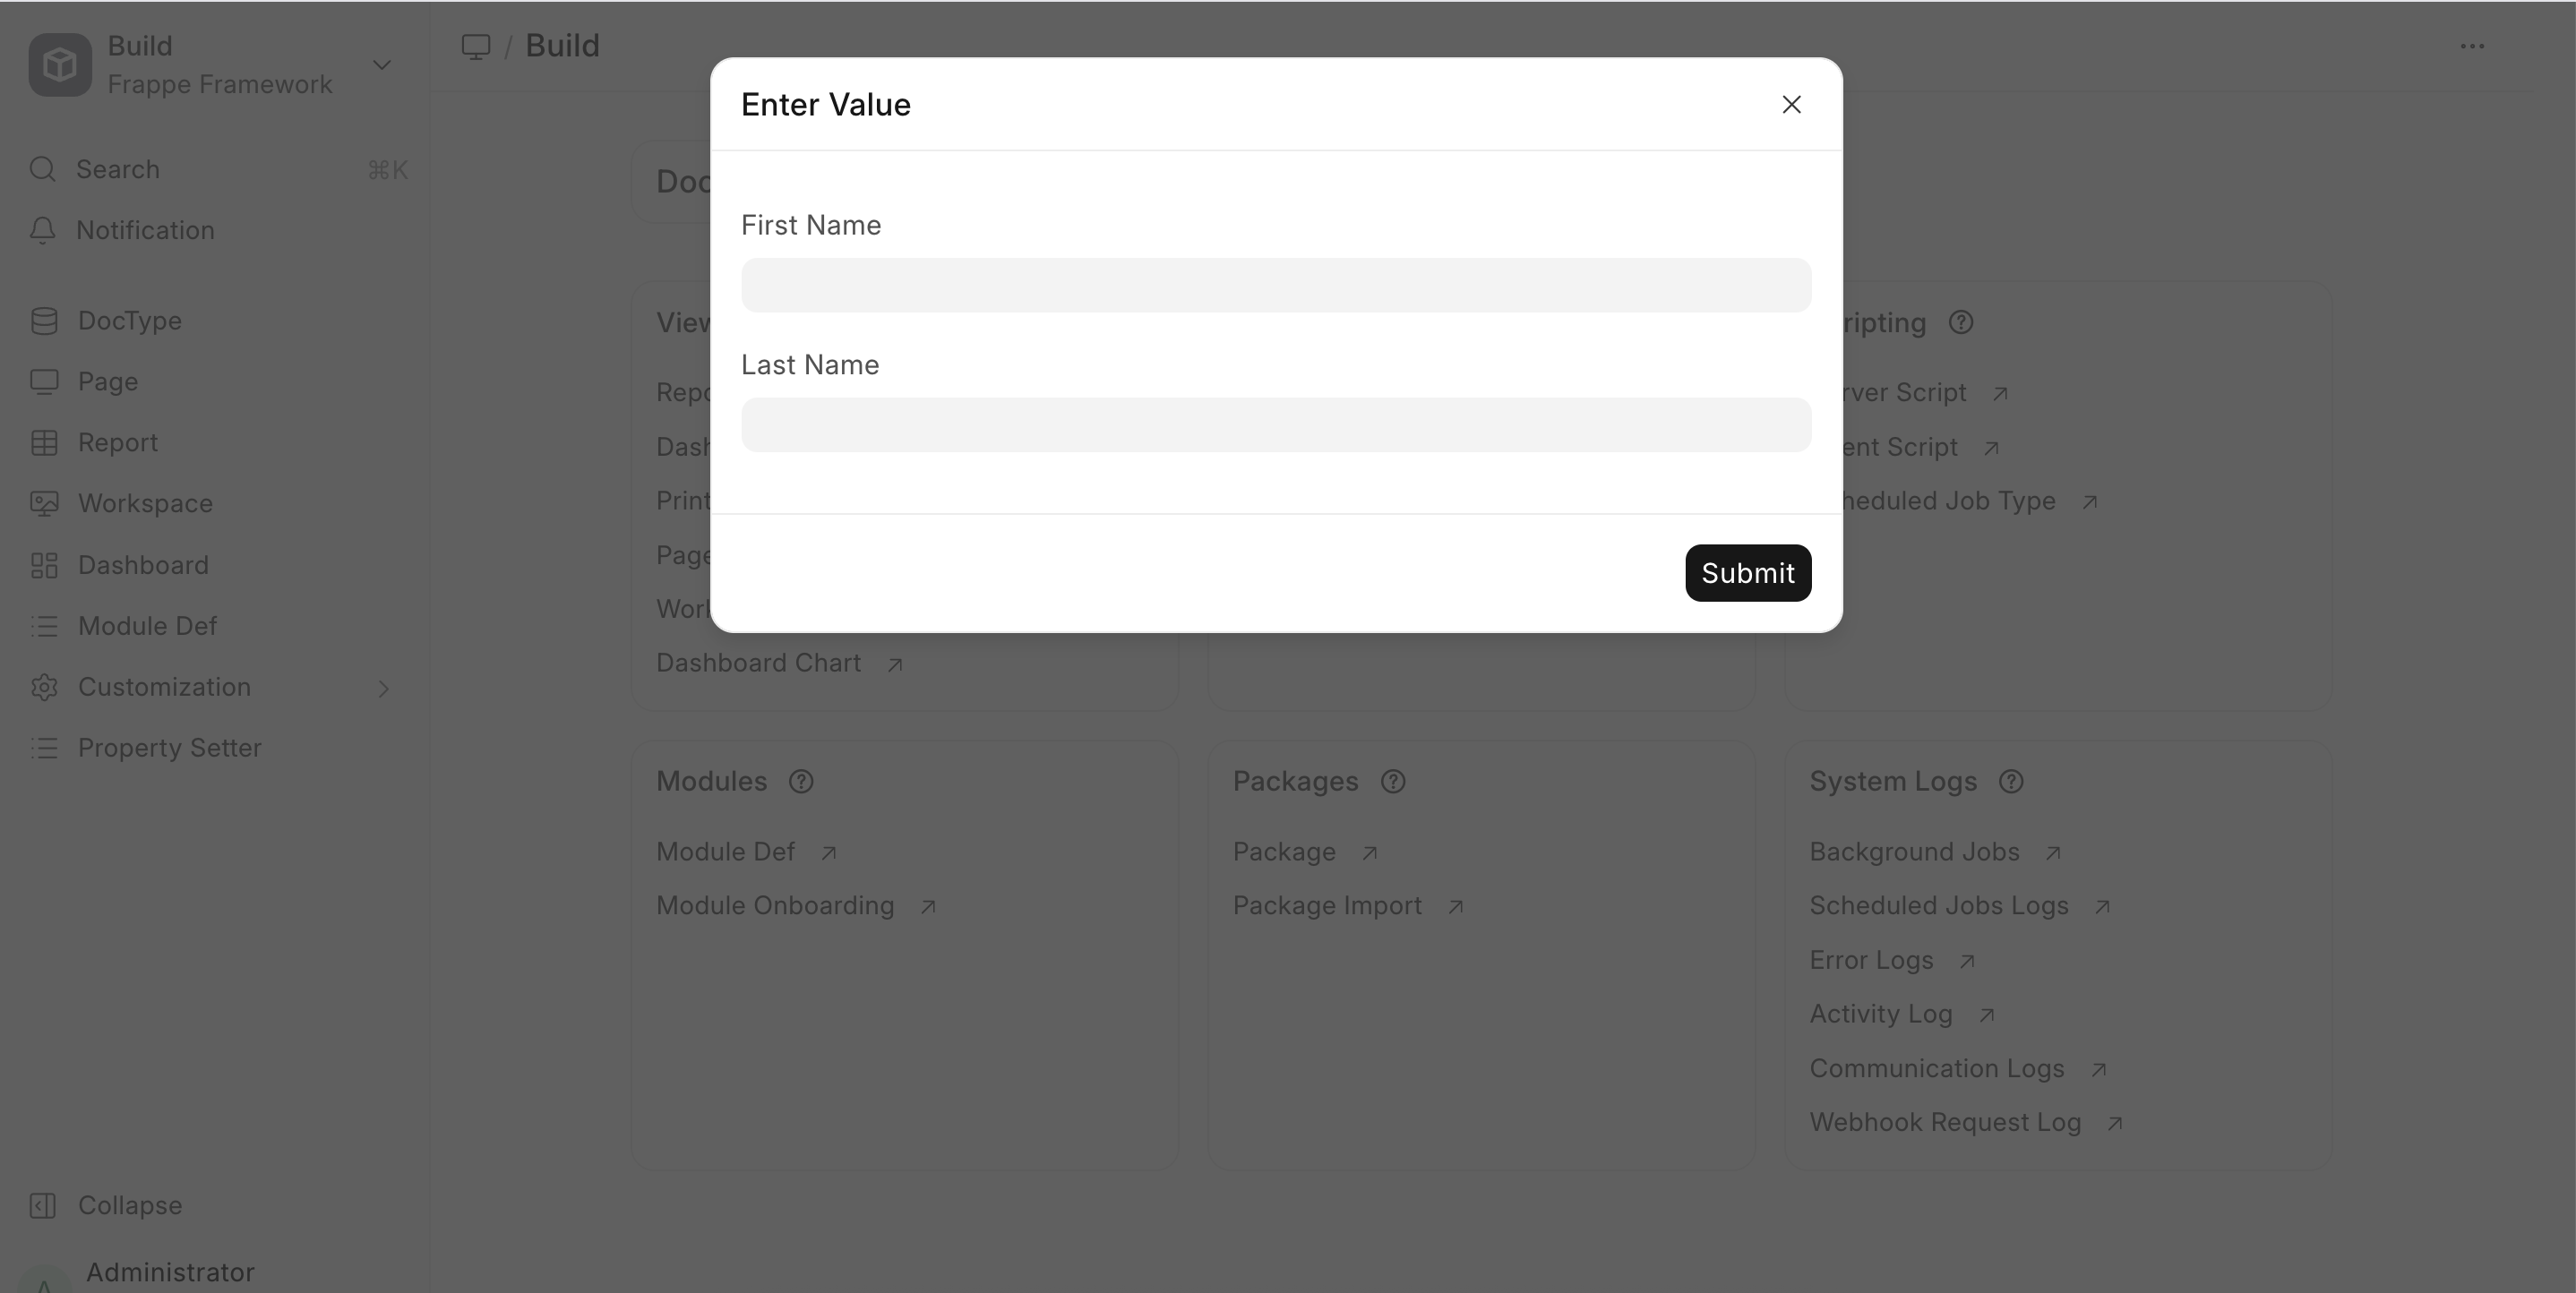This screenshot has width=2576, height=1293.
Task: Click the System Logs help icon
Action: (2011, 782)
